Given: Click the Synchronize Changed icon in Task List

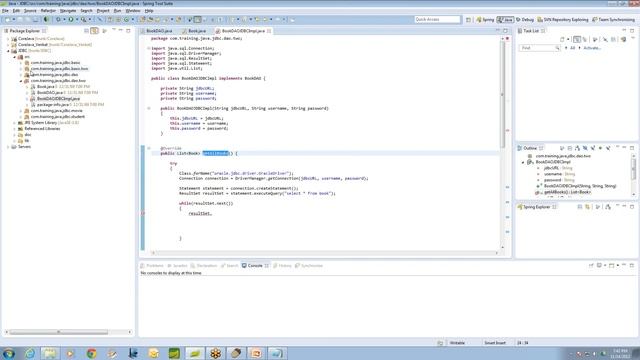Looking at the screenshot, I should 623,40.
